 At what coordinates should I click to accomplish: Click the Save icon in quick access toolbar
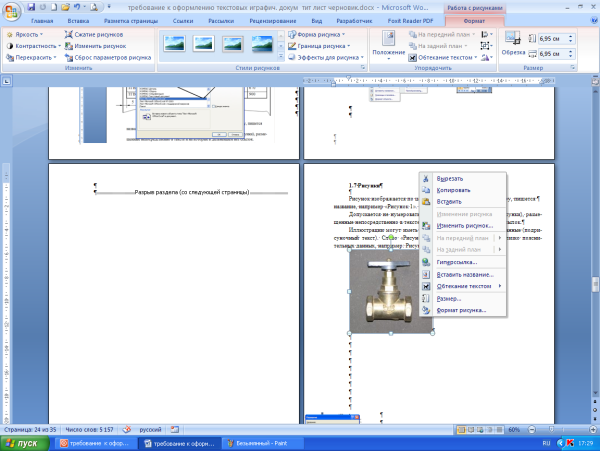31,6
